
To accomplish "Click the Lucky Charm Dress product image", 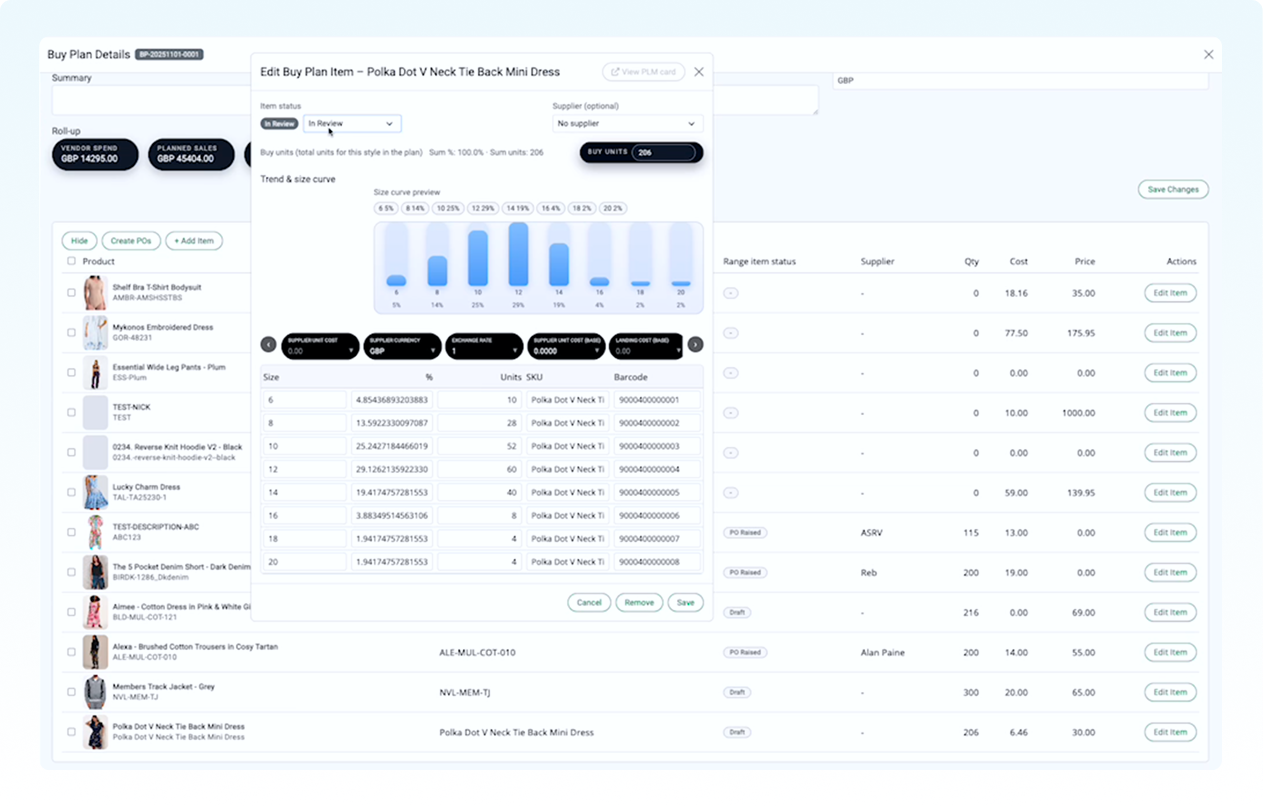I will tap(95, 492).
